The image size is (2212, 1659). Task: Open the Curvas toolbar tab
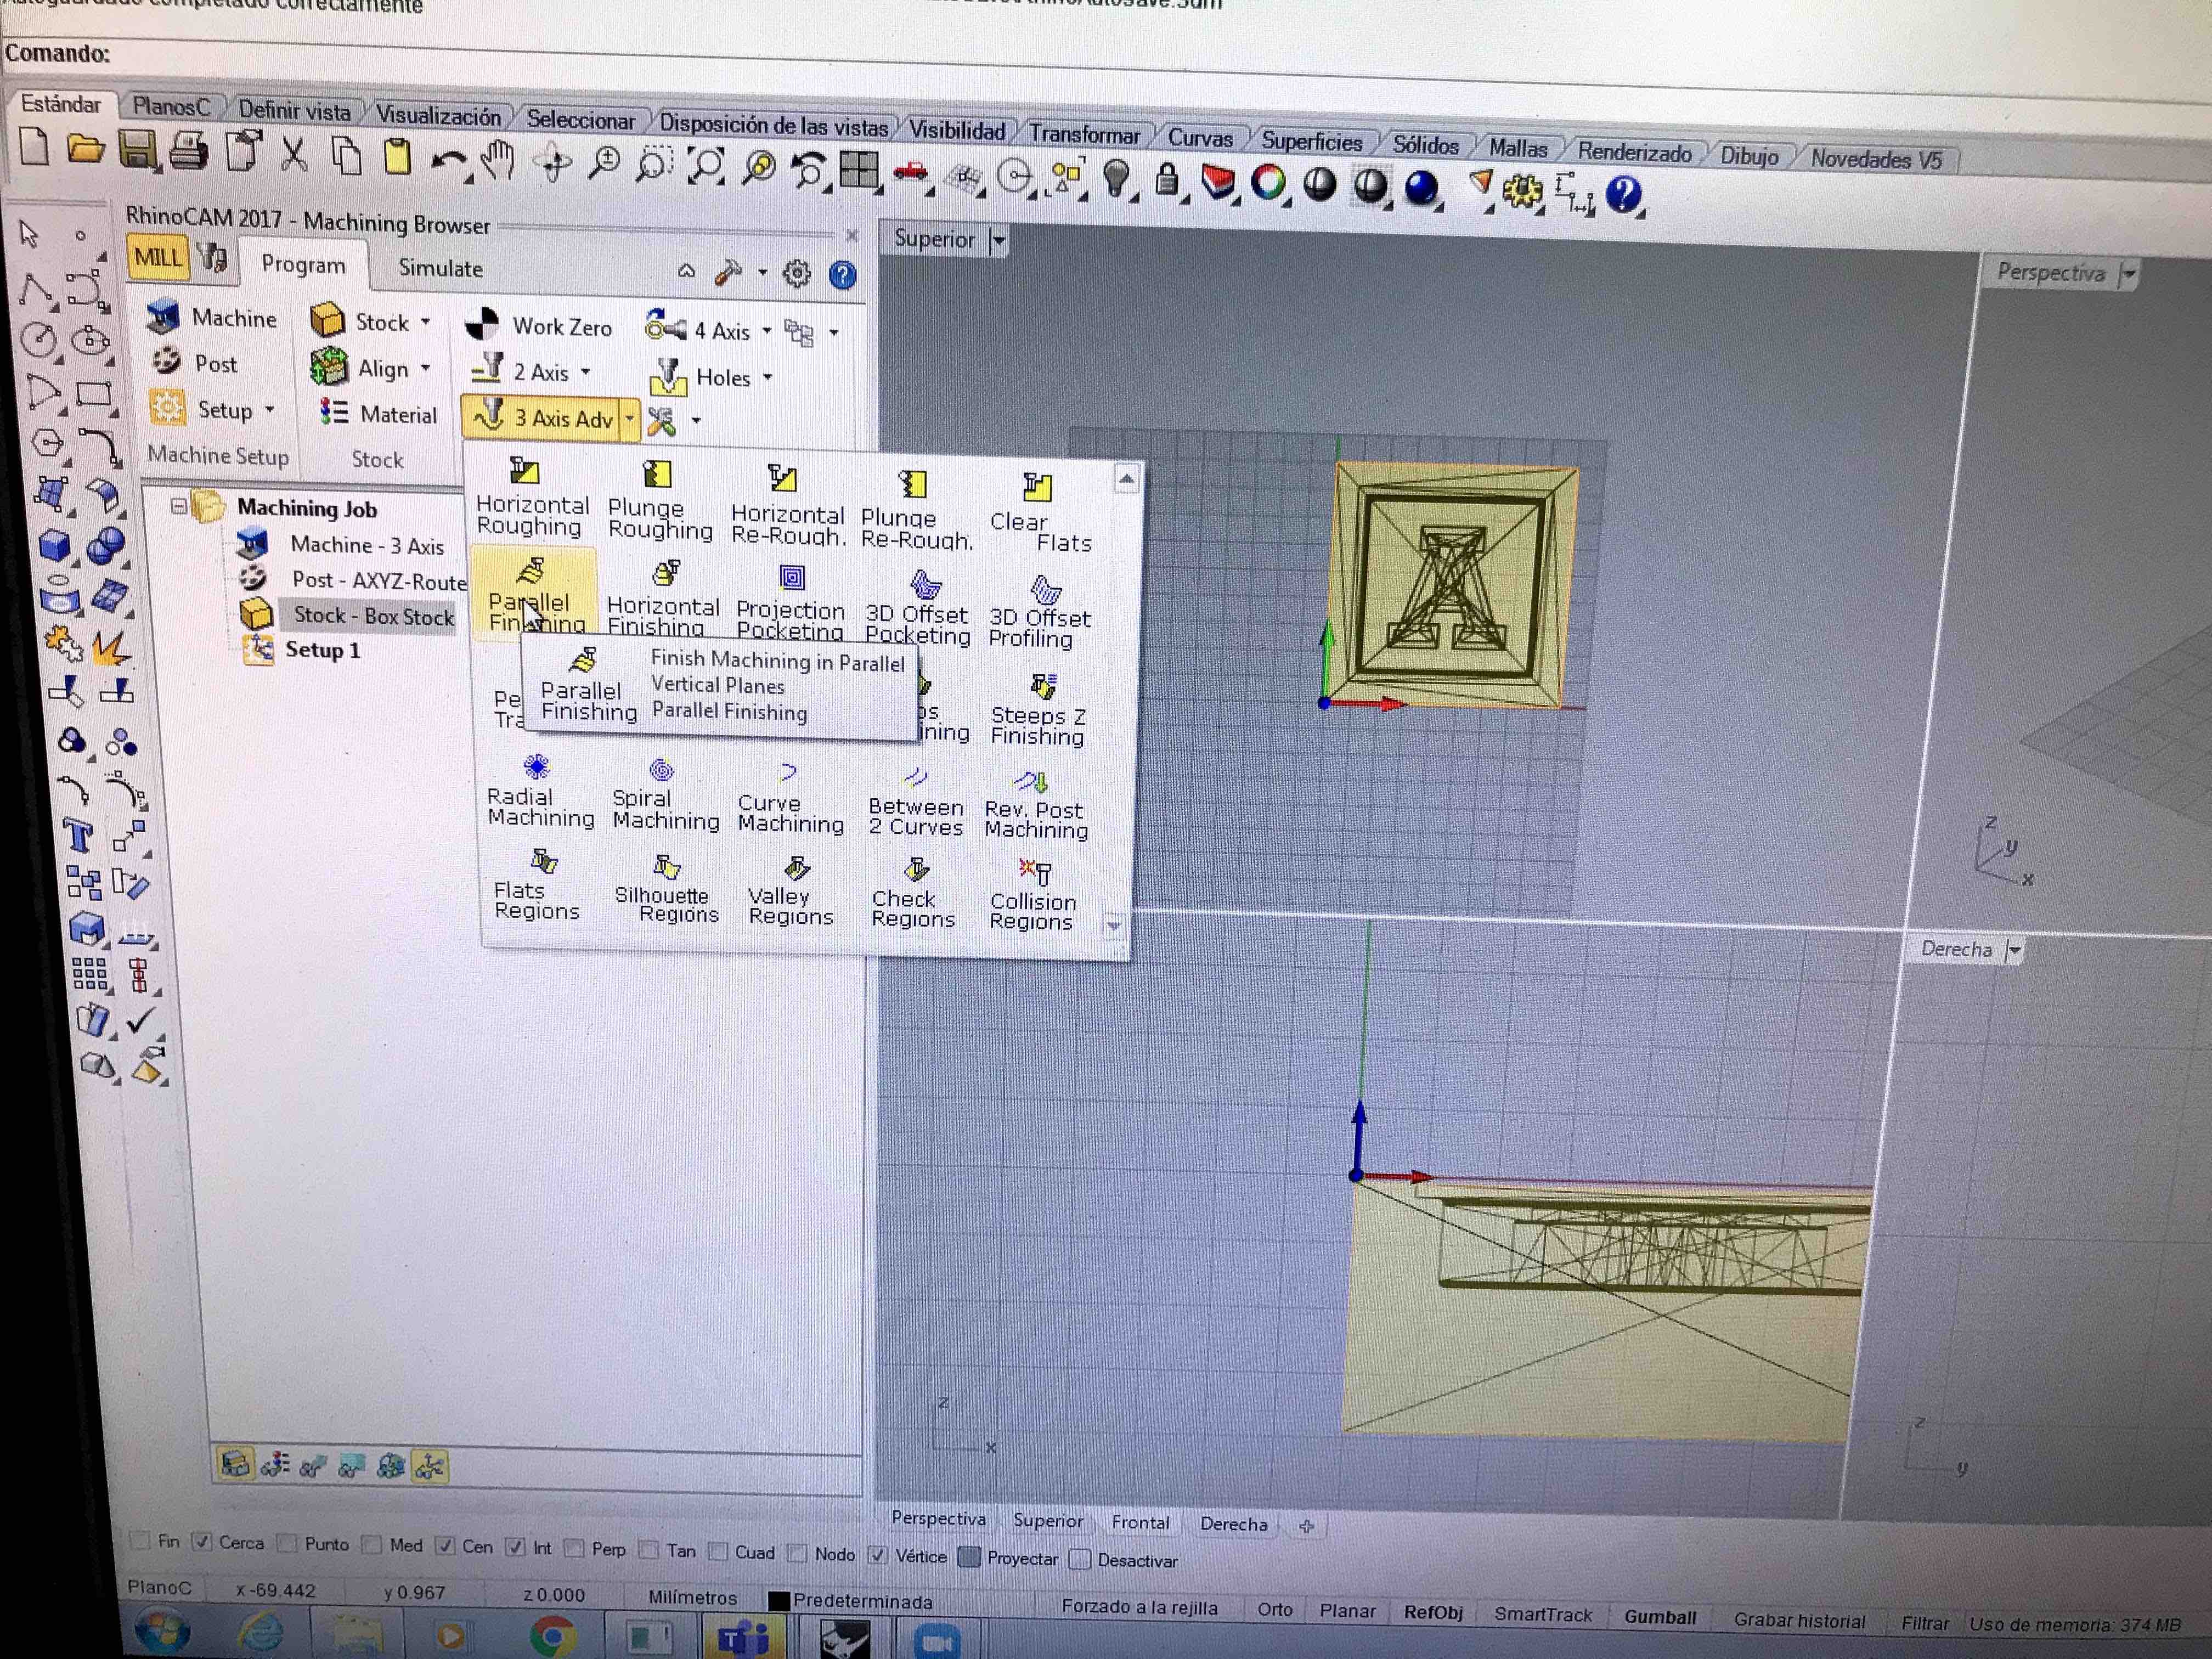click(x=1200, y=138)
